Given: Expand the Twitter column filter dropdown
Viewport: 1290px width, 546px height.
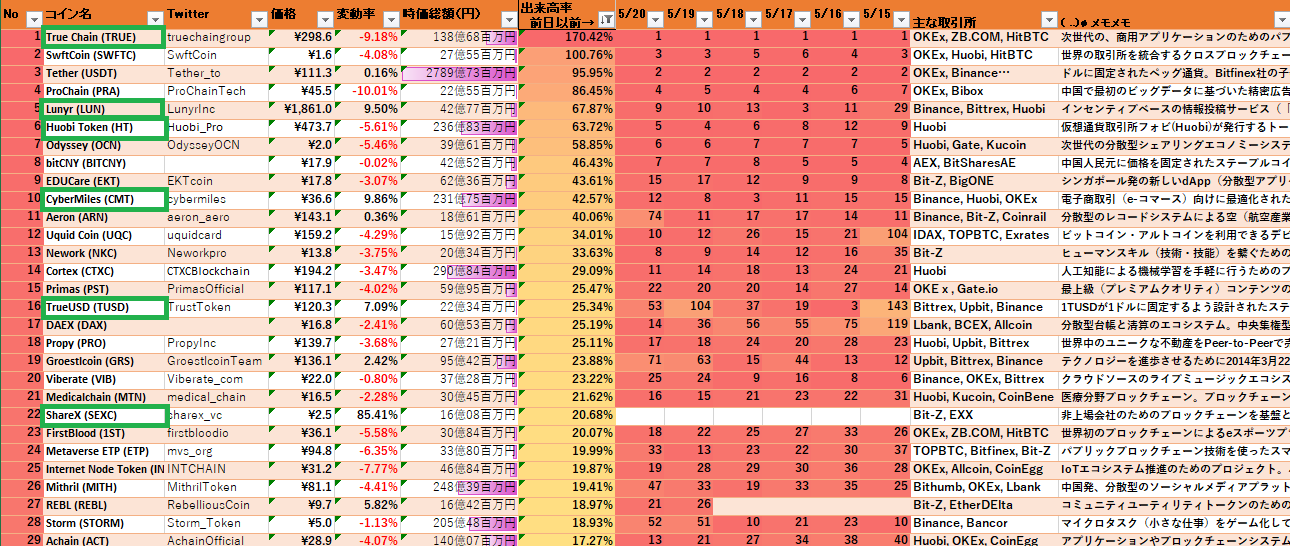Looking at the screenshot, I should coord(258,19).
